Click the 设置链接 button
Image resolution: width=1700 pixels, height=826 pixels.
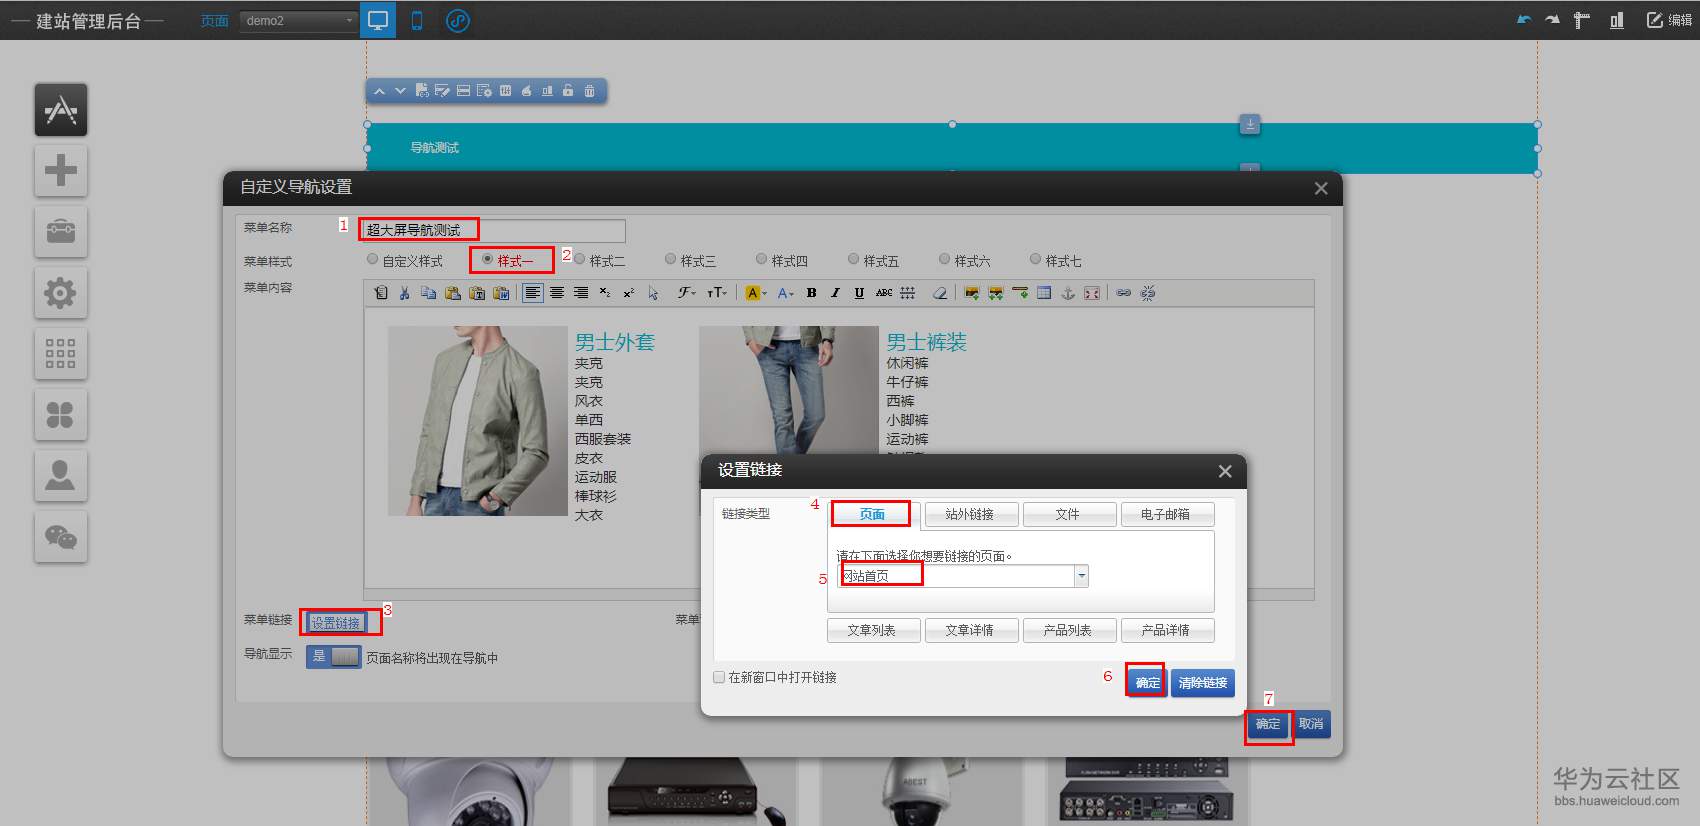335,623
